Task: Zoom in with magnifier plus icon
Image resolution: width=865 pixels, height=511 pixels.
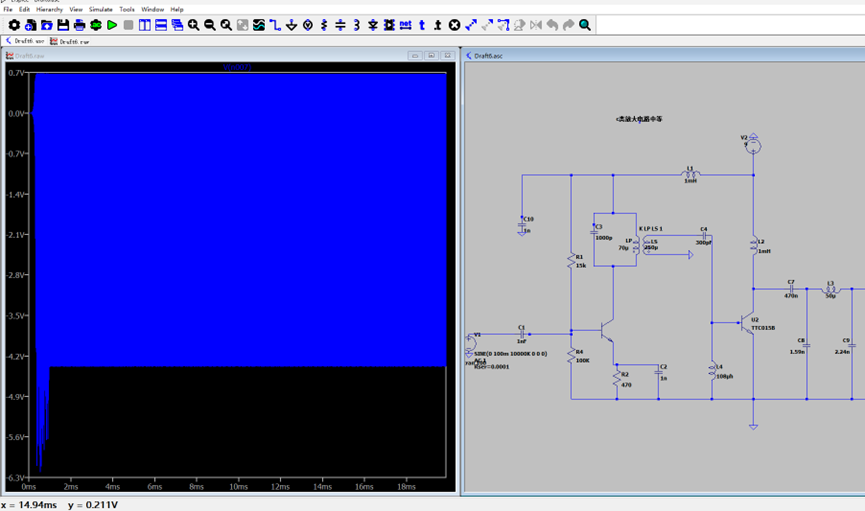Action: pos(194,25)
